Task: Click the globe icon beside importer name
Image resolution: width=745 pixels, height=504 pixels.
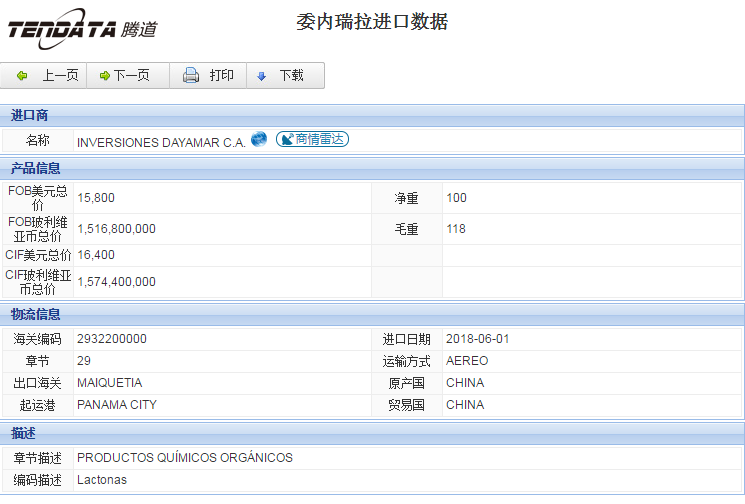Action: (x=259, y=139)
